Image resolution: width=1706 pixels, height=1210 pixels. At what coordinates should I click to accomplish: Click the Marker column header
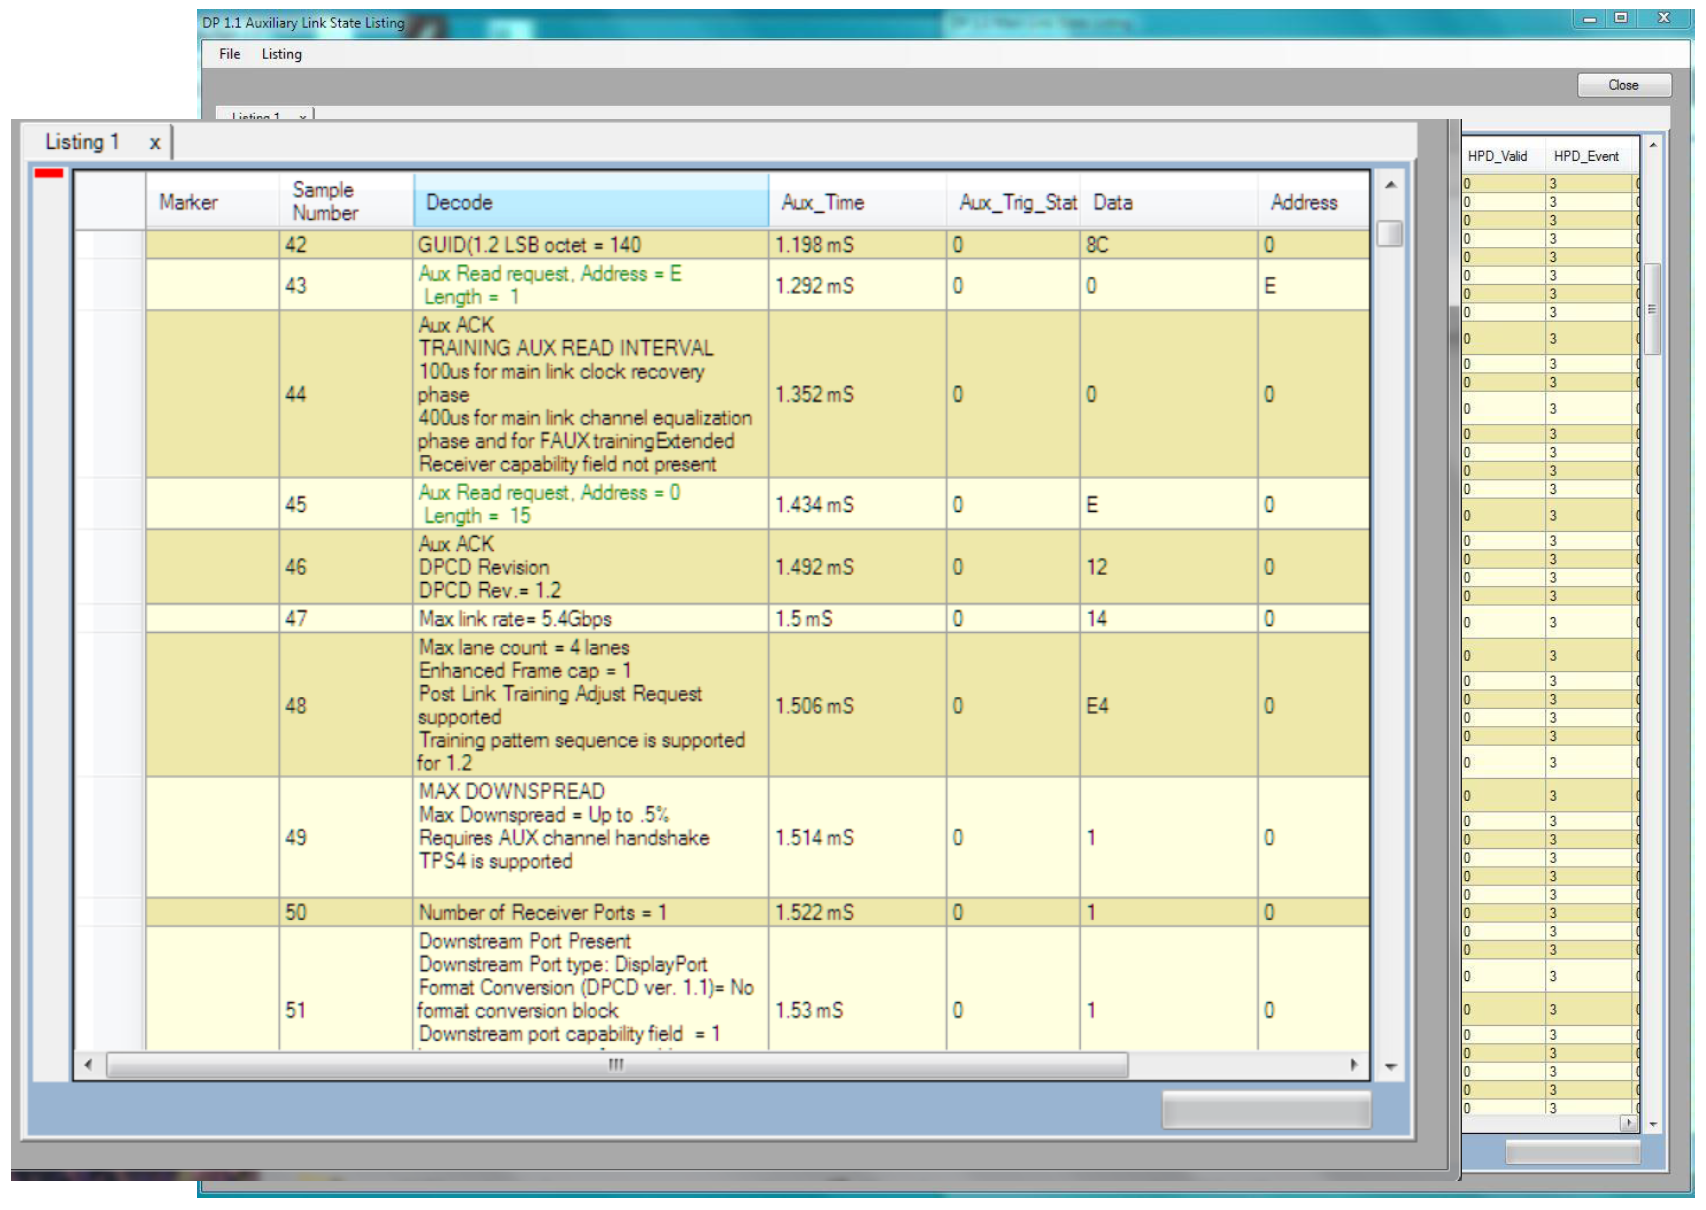coord(213,202)
